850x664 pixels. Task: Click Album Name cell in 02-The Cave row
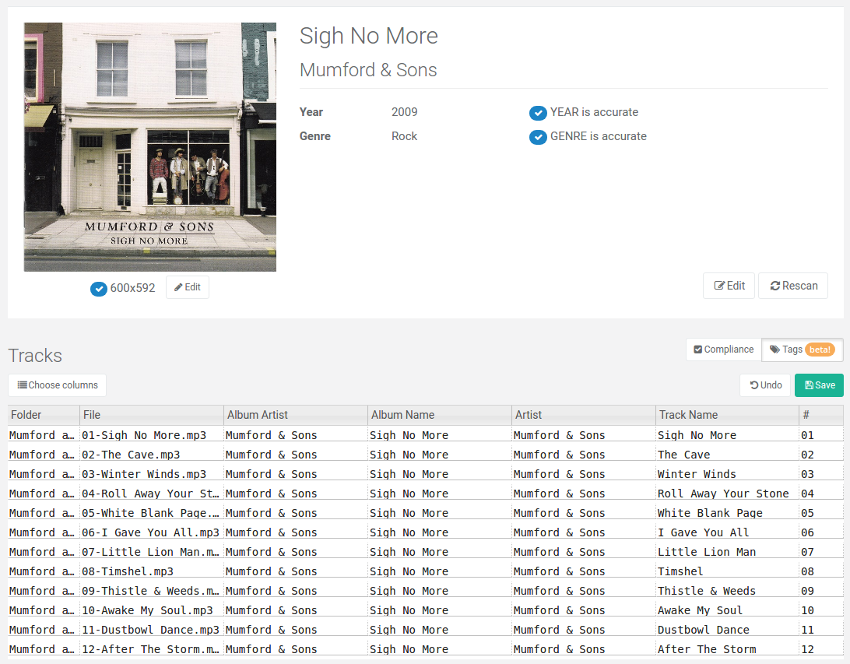coord(439,454)
